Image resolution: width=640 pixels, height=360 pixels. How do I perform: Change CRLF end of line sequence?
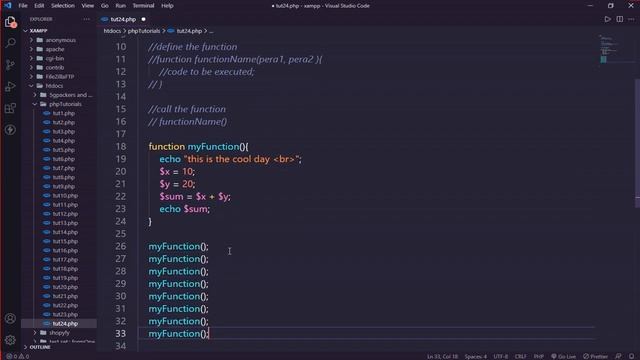pos(520,356)
